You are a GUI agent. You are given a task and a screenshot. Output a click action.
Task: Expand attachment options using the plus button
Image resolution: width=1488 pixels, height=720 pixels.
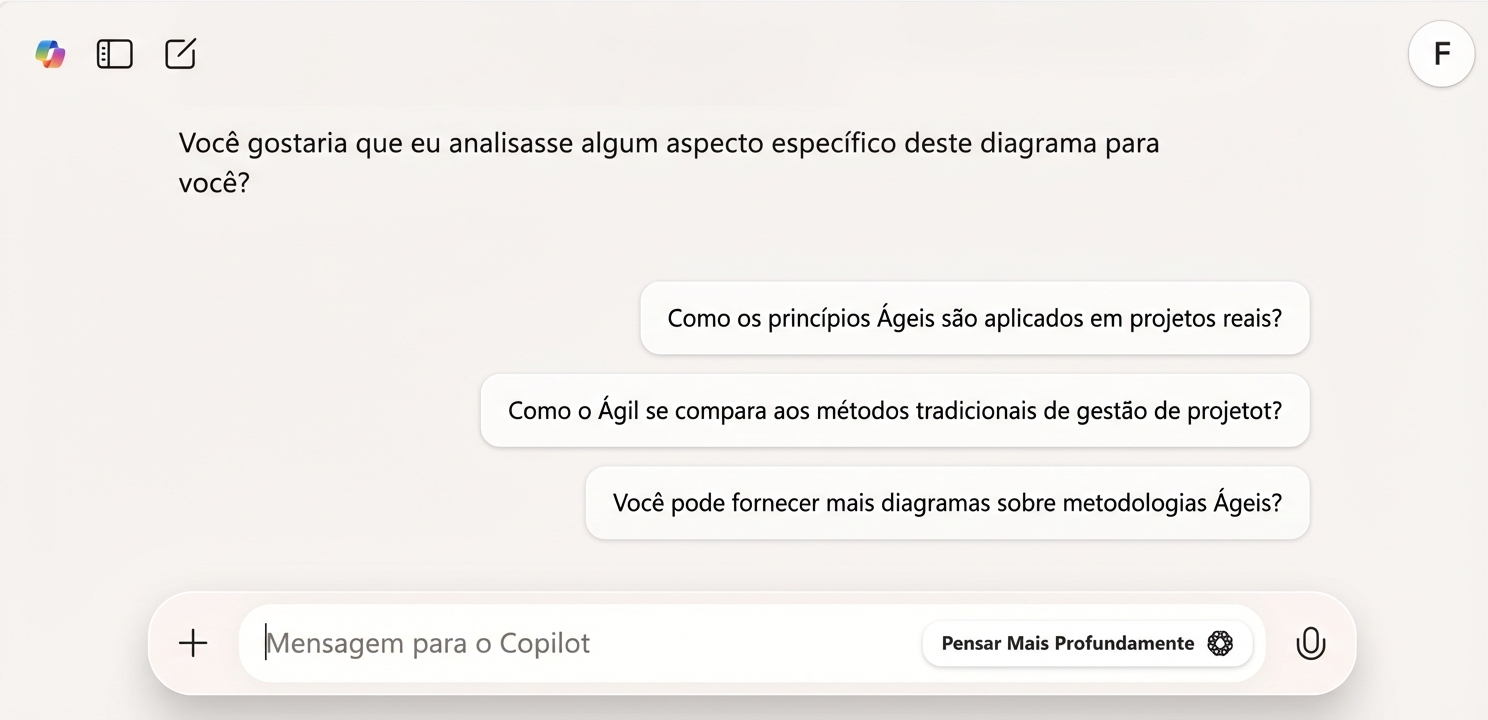tap(191, 643)
